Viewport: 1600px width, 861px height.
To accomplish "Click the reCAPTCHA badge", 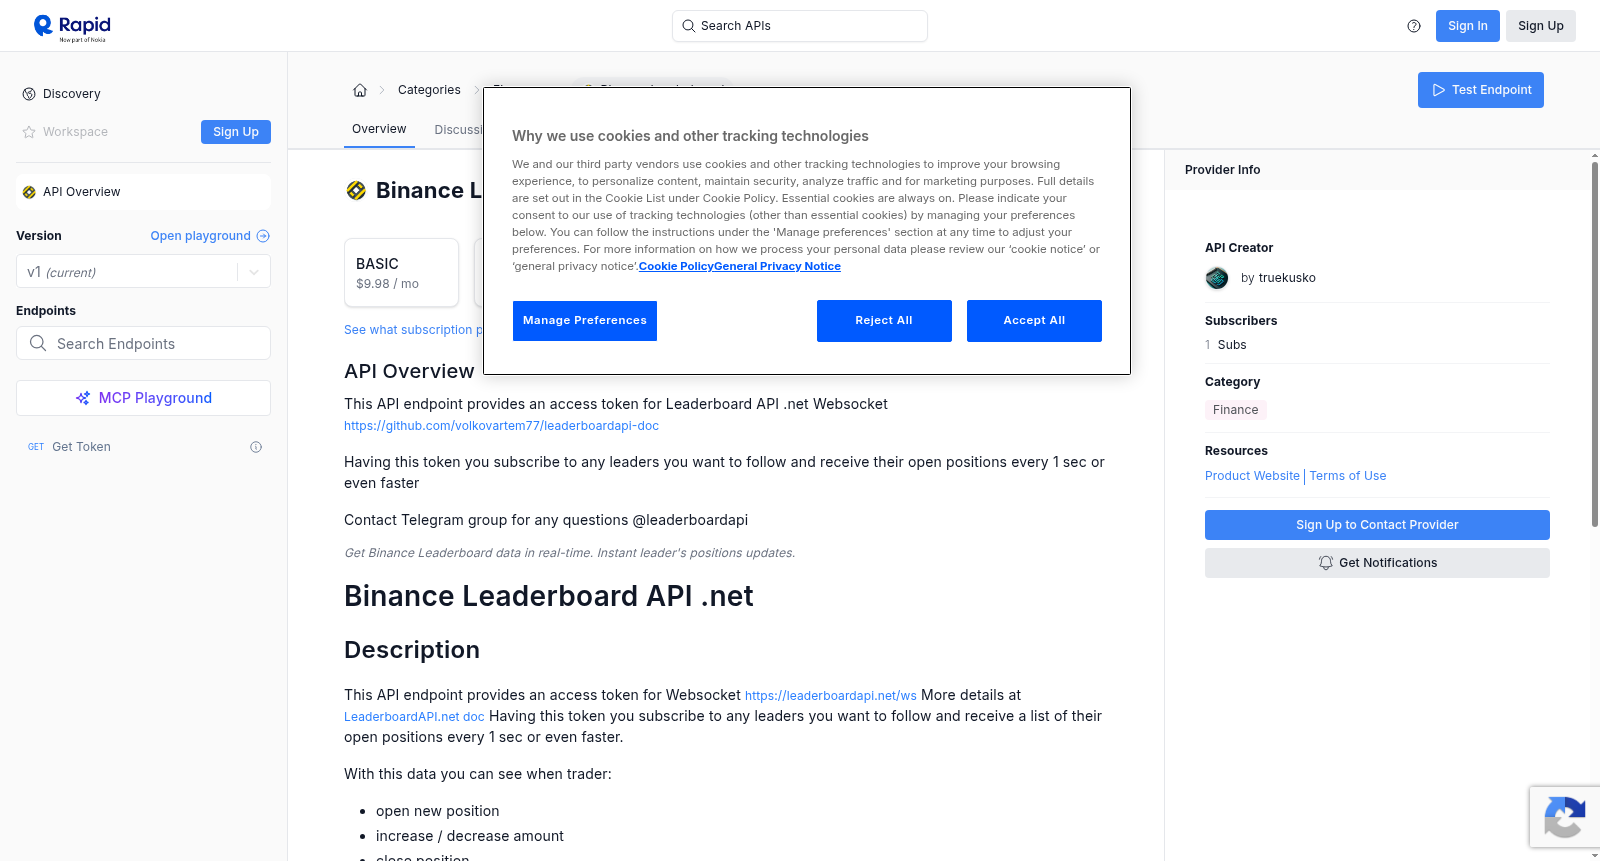I will 1564,817.
